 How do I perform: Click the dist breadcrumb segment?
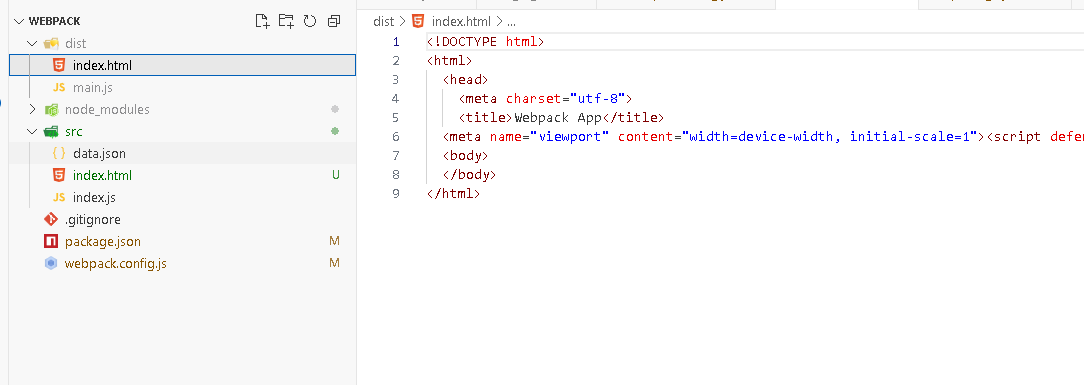383,21
